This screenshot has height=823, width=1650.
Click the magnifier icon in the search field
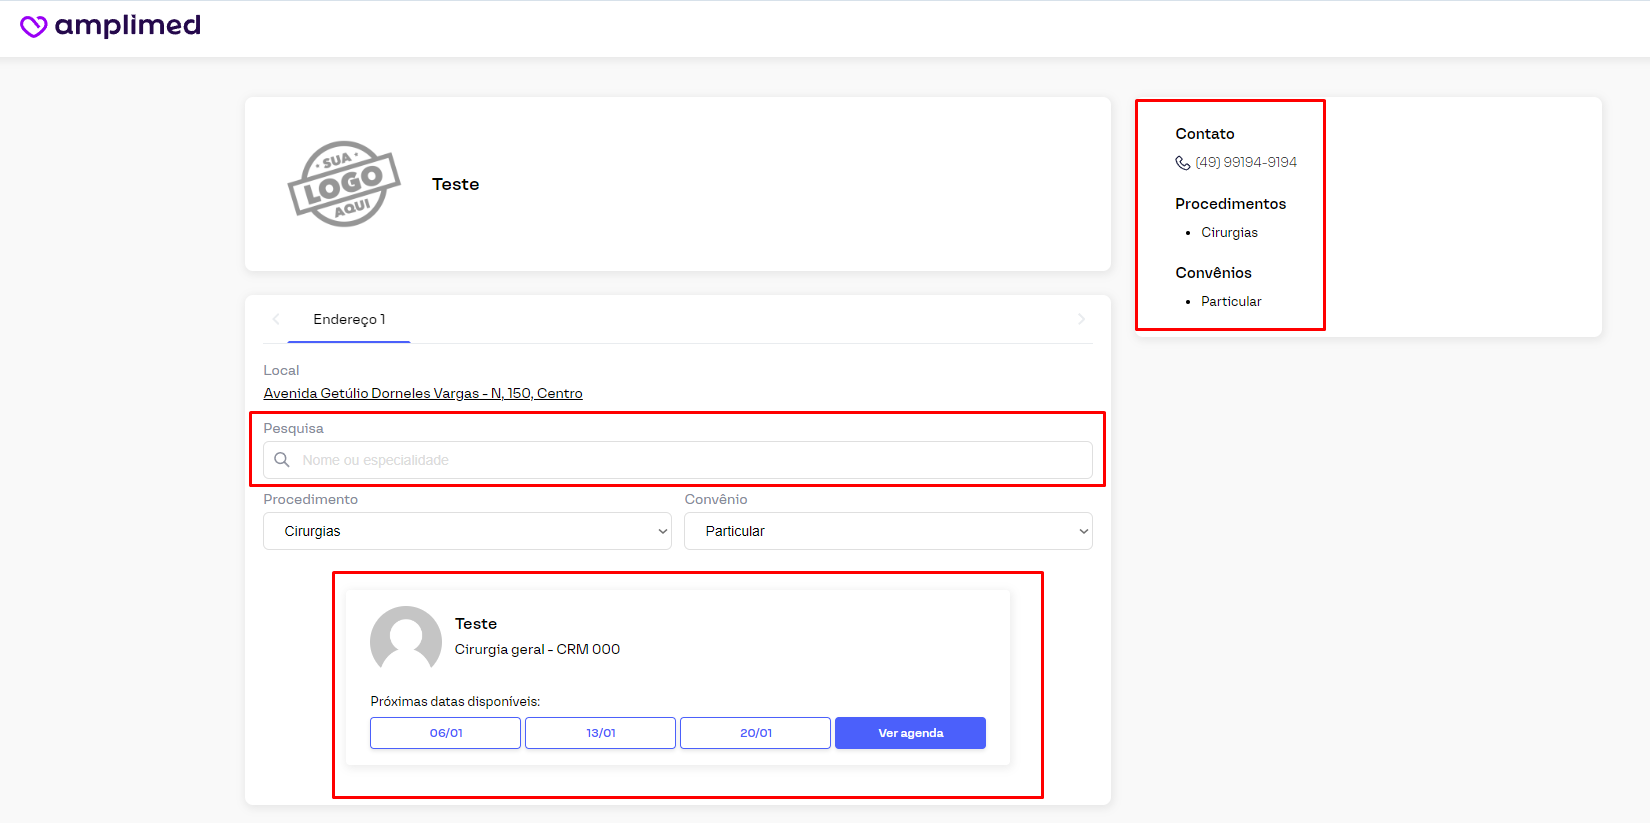[282, 460]
